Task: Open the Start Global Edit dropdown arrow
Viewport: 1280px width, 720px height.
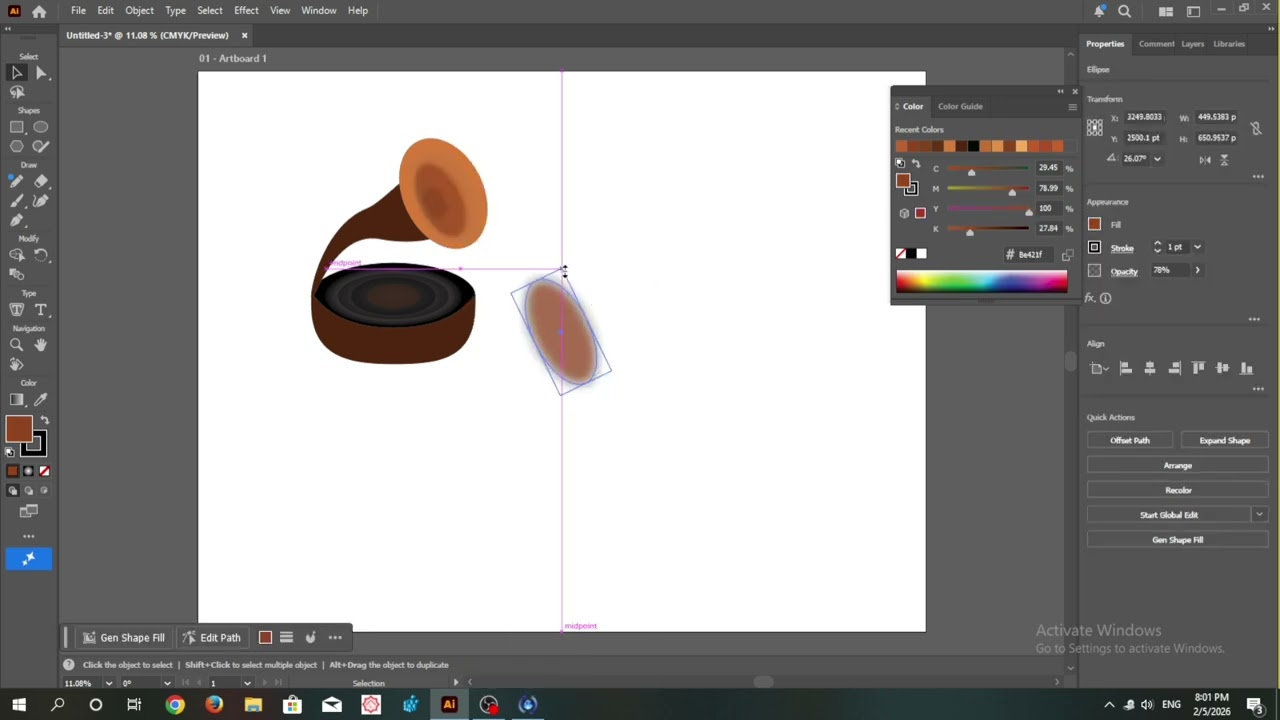Action: click(x=1258, y=515)
